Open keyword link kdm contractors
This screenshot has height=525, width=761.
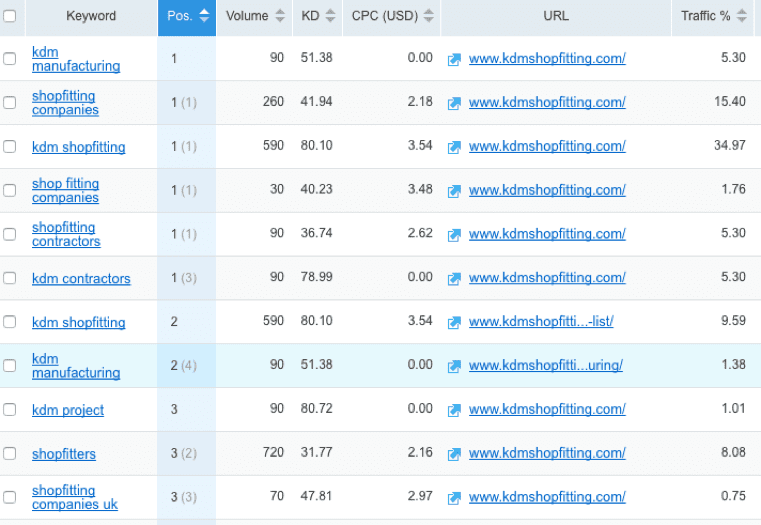[x=81, y=279]
